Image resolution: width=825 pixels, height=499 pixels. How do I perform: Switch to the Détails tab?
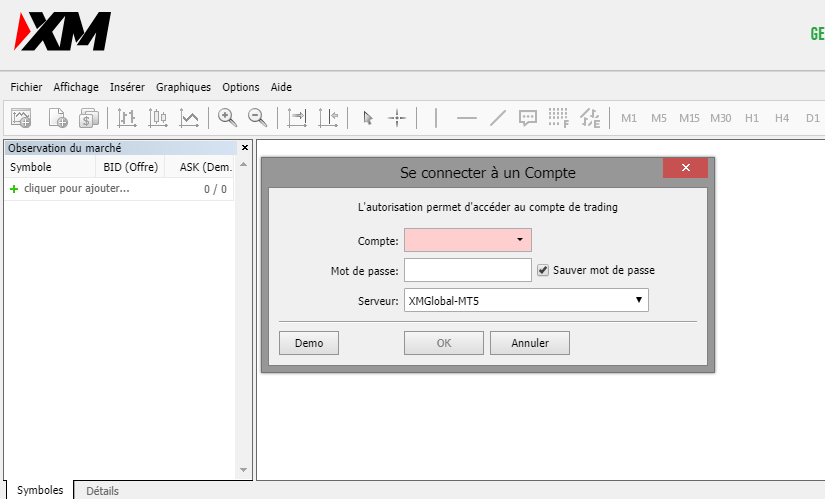tap(102, 491)
